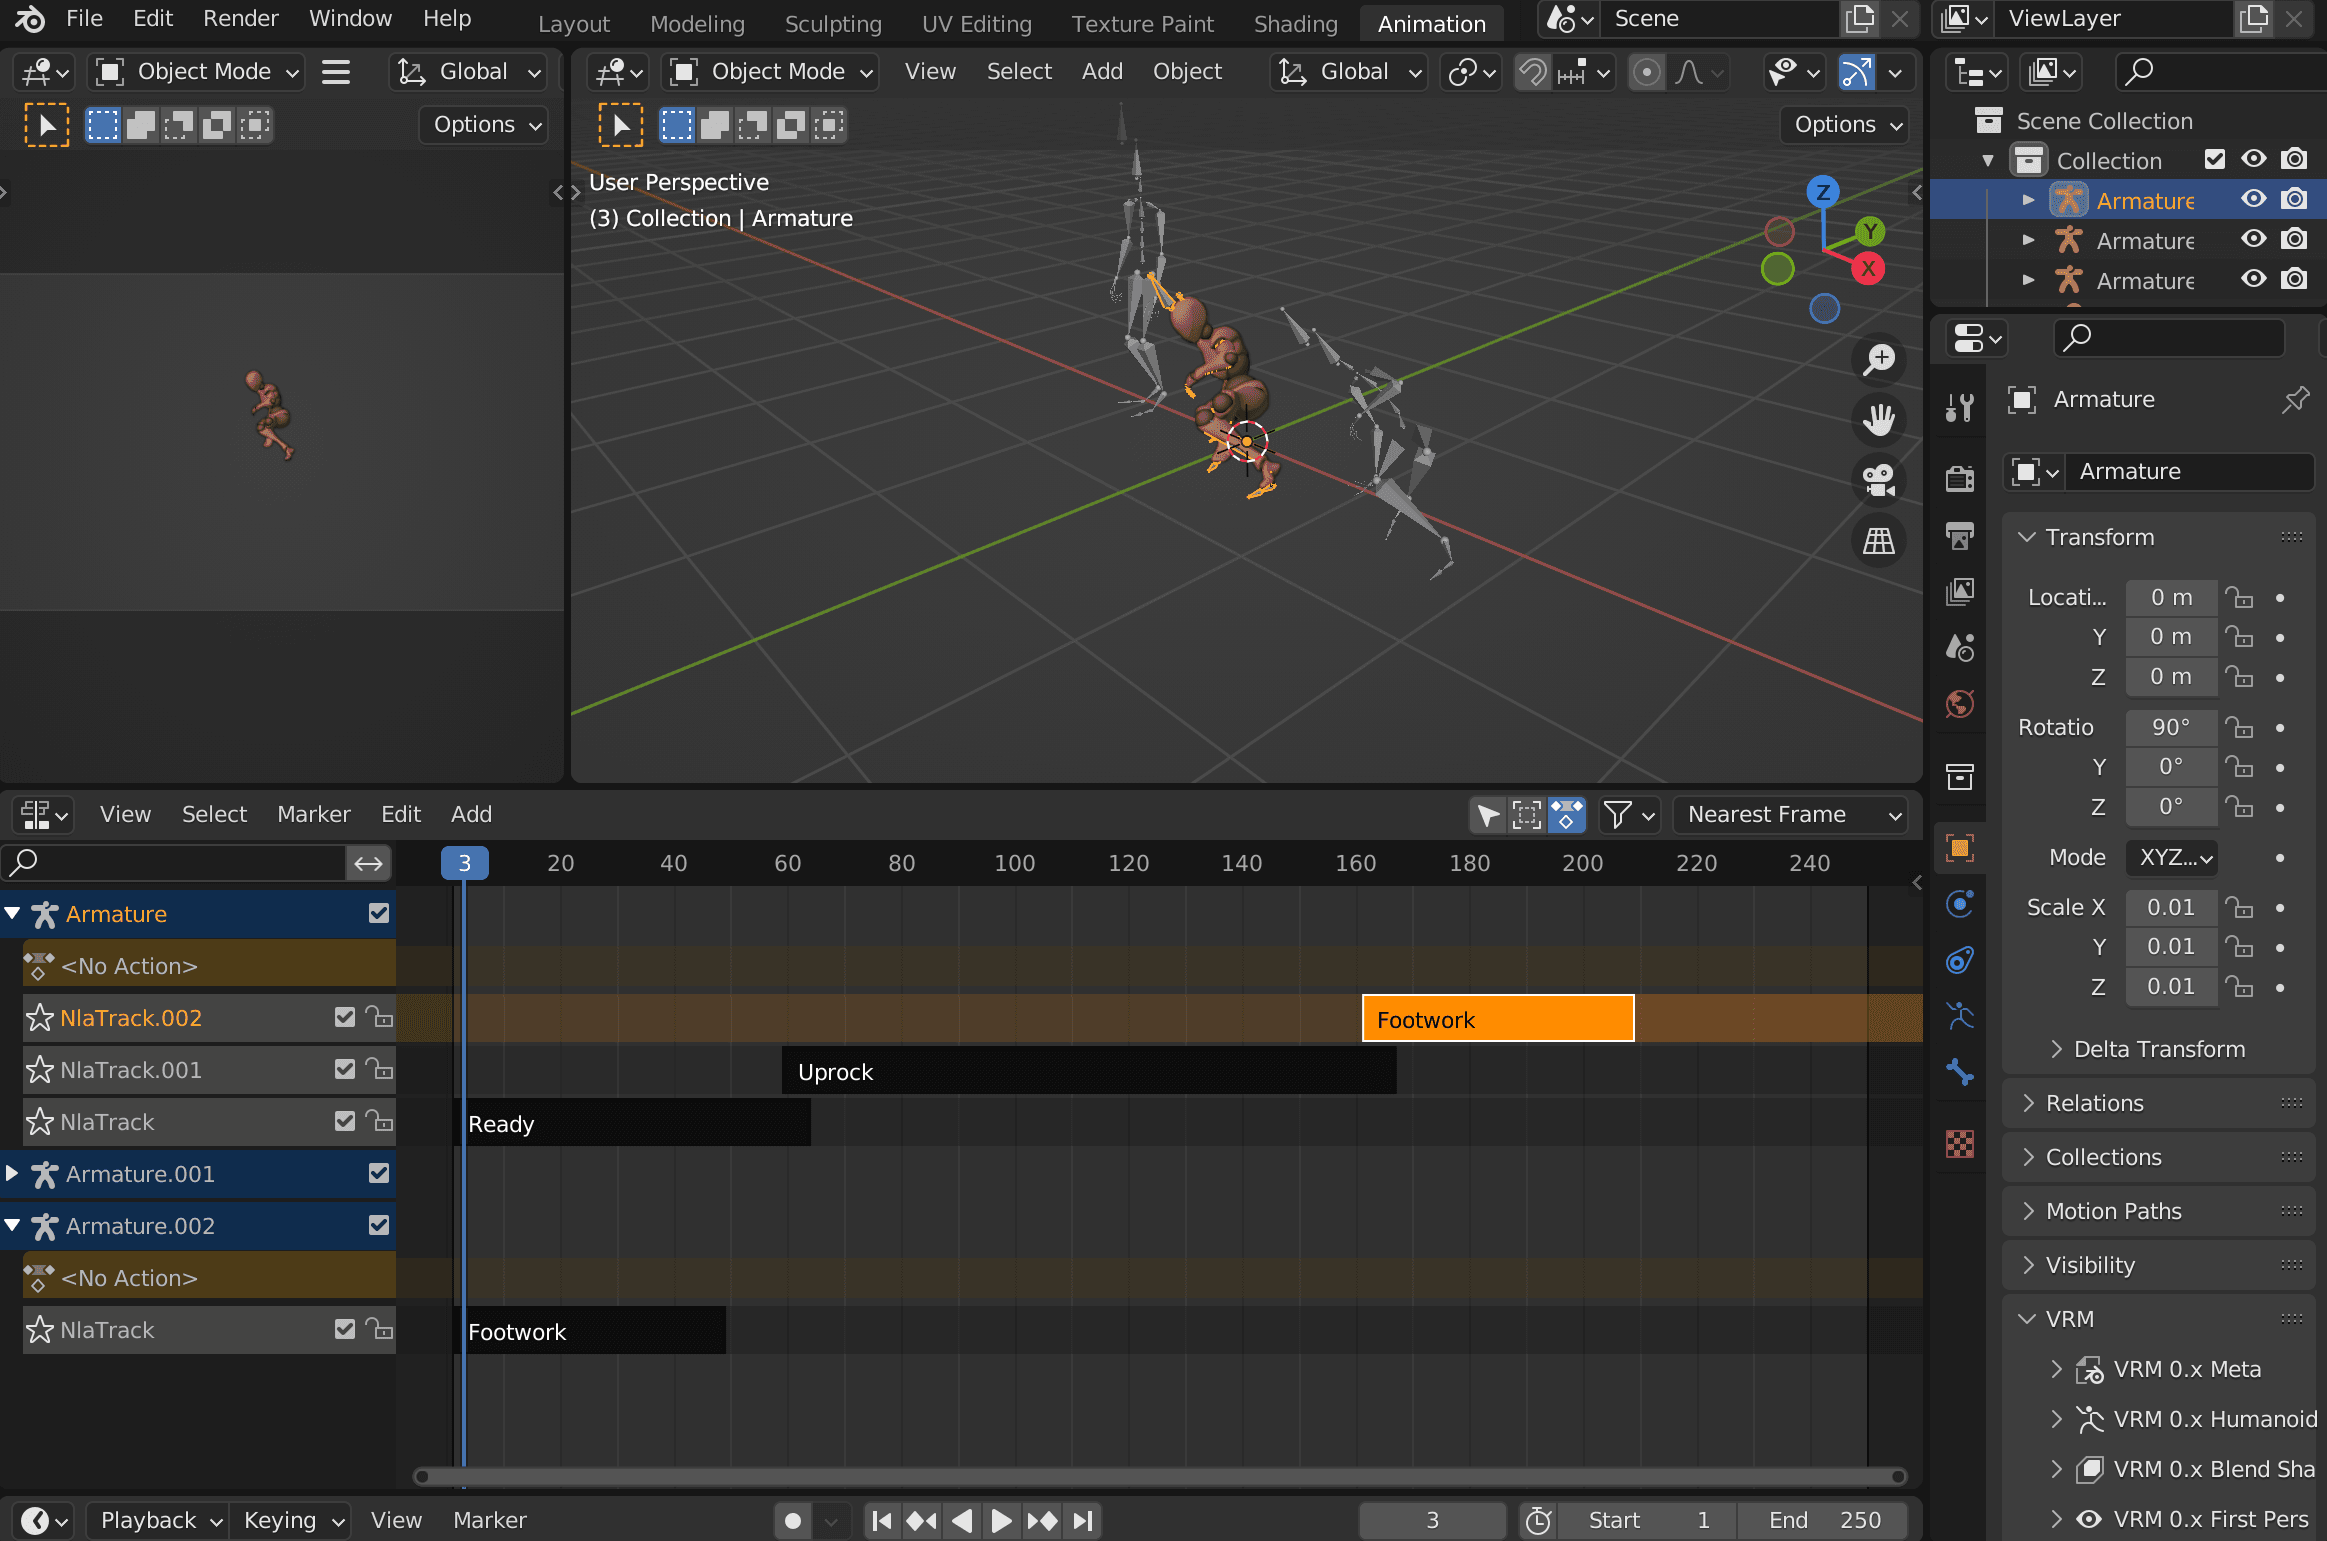Viewport: 2327px width, 1541px height.
Task: Open the Texture properties checker tab
Action: [x=1960, y=1144]
